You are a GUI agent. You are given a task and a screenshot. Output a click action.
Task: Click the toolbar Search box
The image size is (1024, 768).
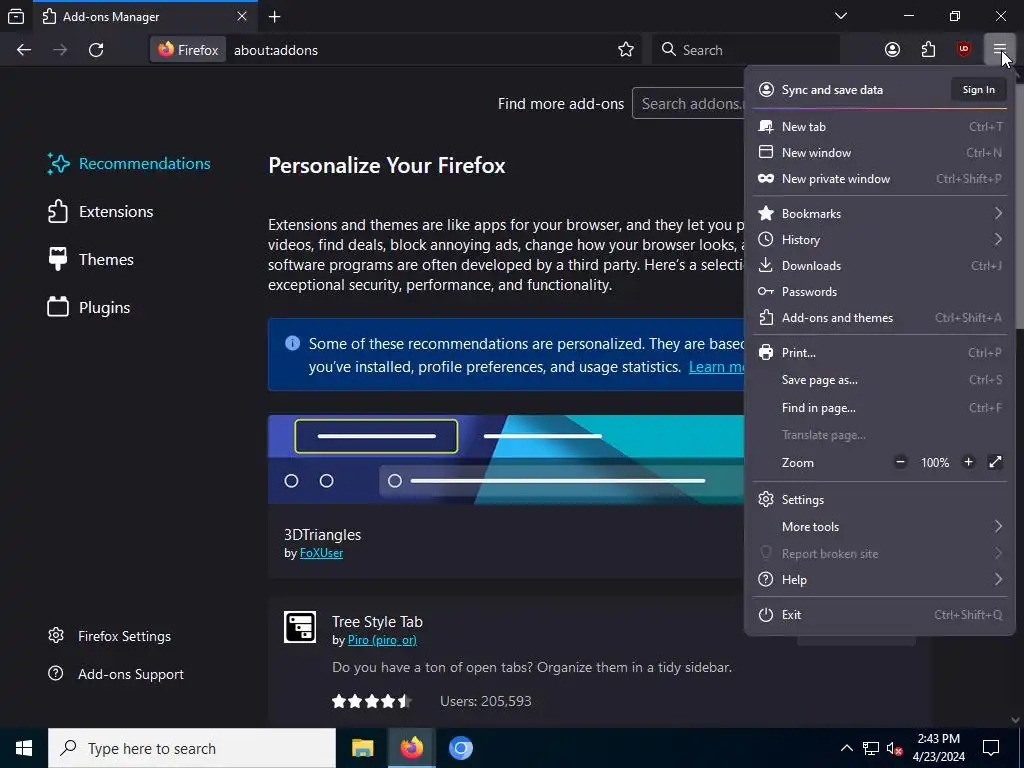coord(746,50)
